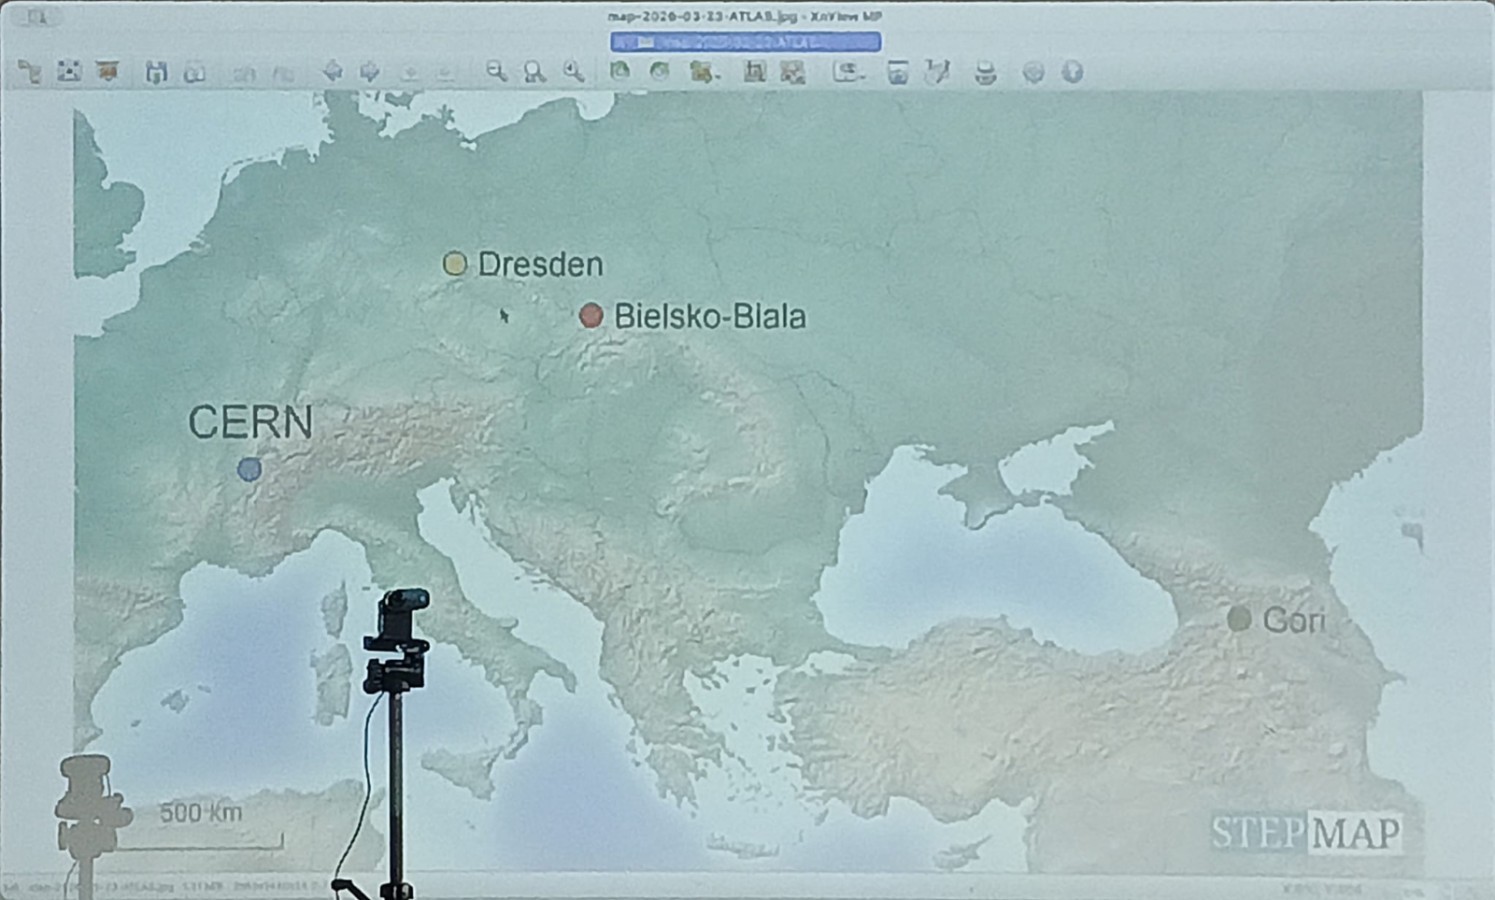Rotate image clockwise using second green icon
Screen dimensions: 1495x900
pos(659,72)
